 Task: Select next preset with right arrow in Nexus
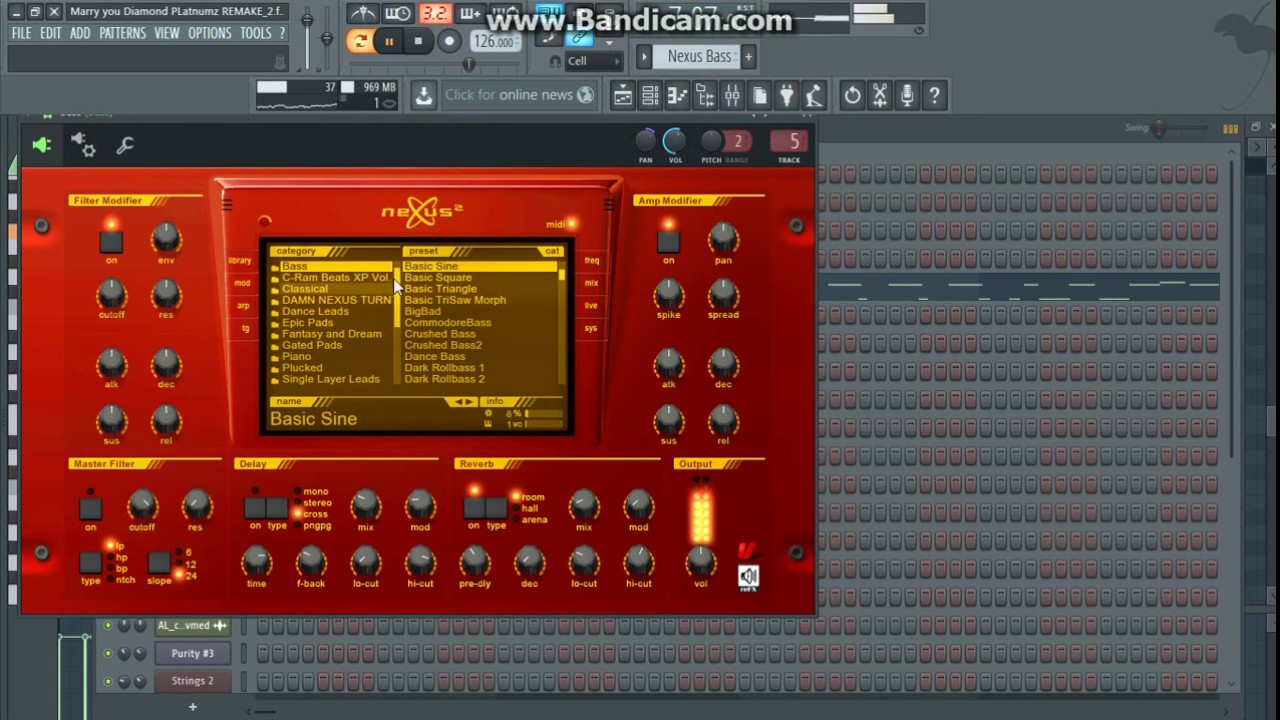click(x=470, y=401)
